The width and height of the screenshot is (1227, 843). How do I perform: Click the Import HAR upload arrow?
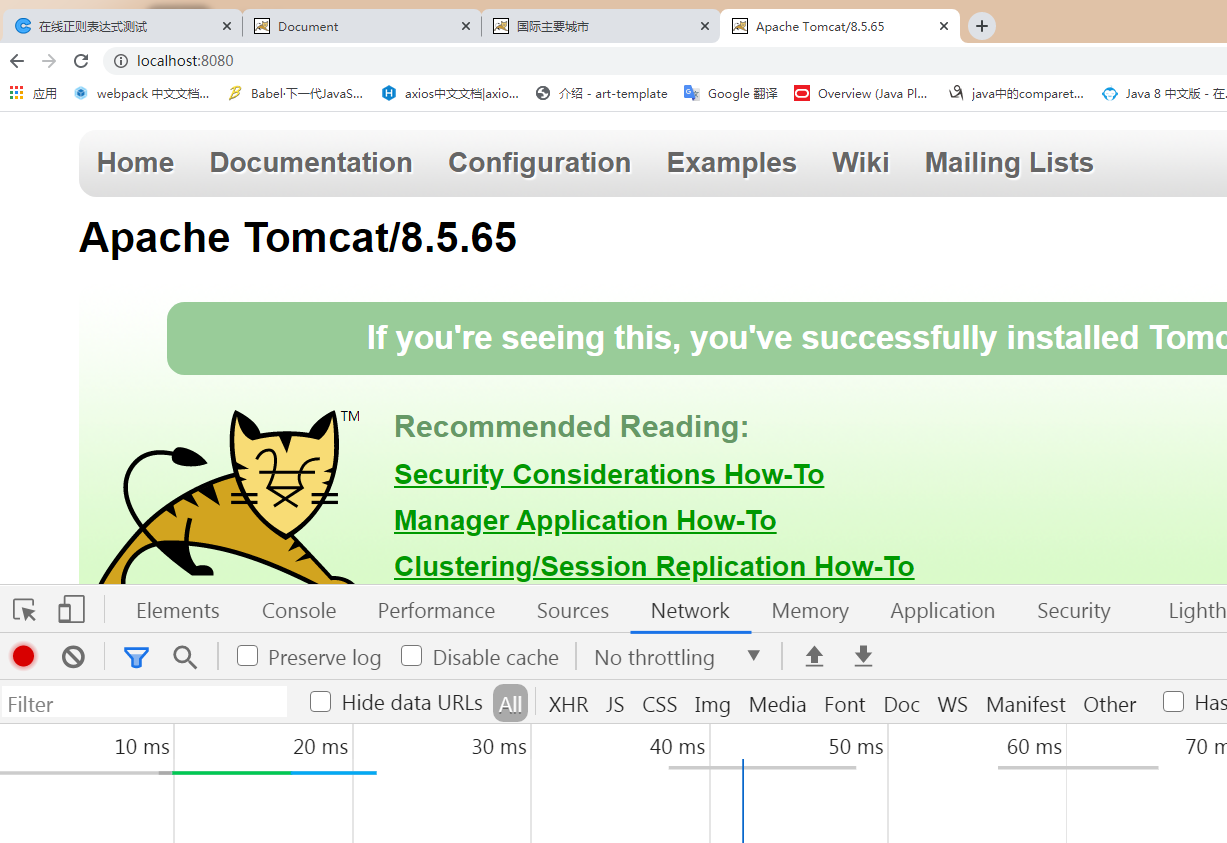click(x=814, y=657)
